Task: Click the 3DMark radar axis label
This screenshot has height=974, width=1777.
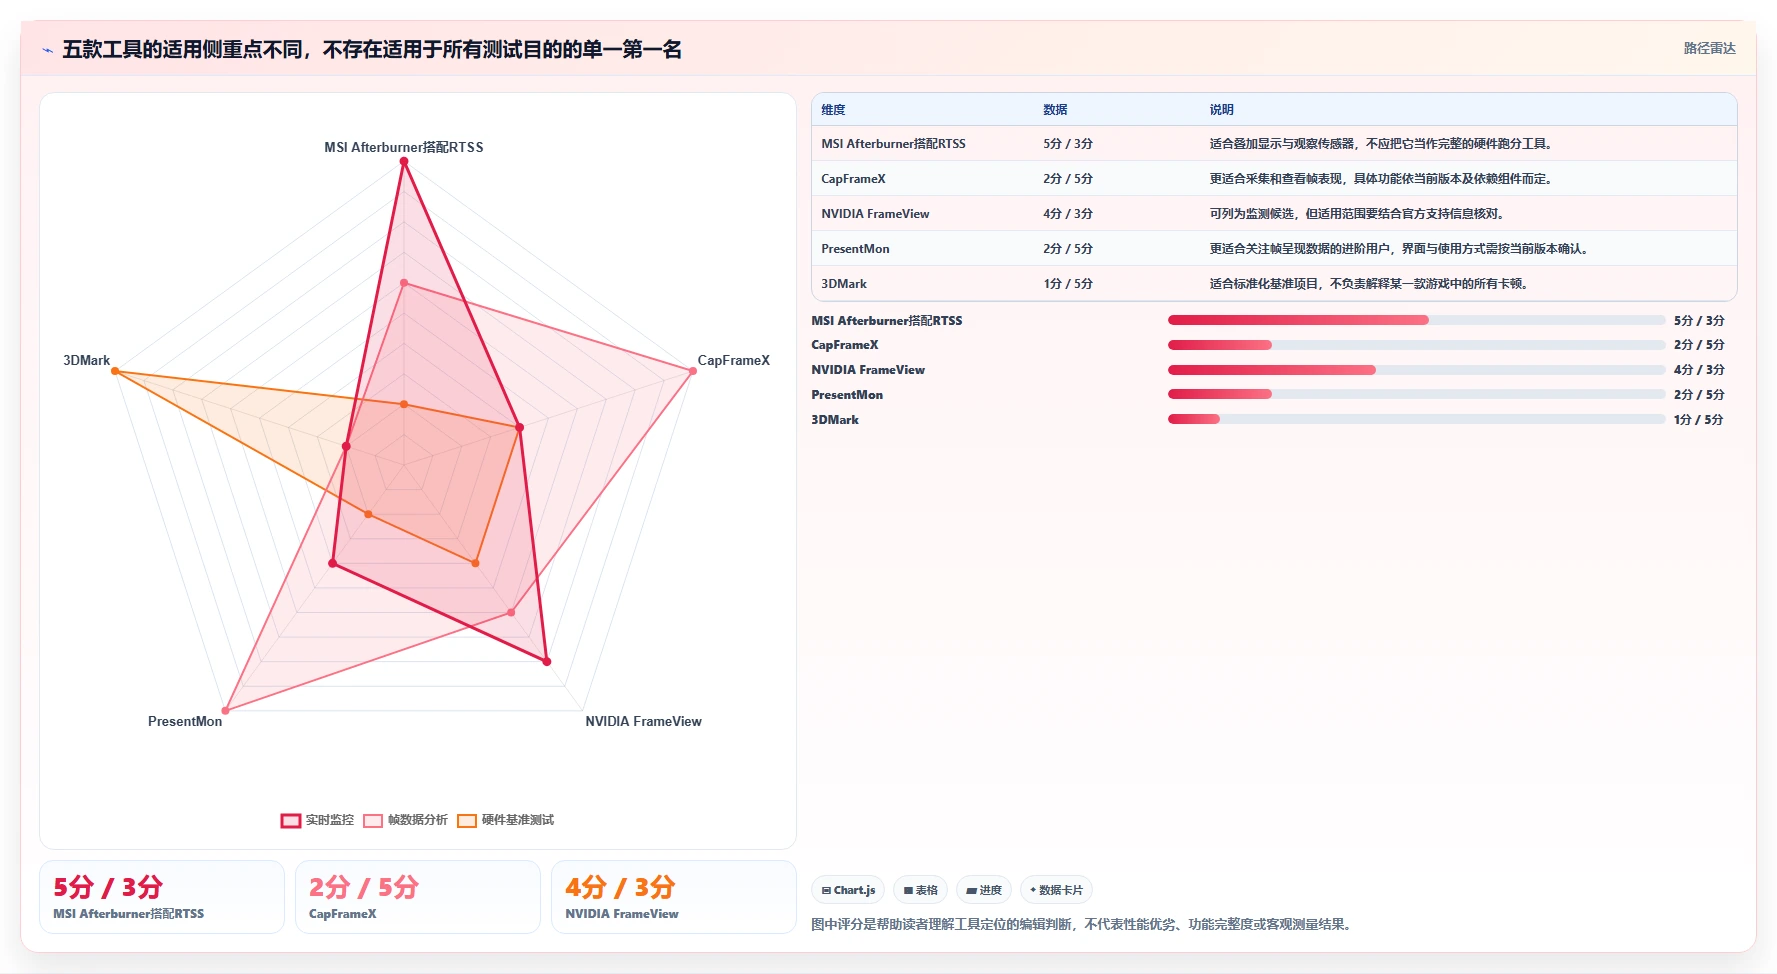Action: pyautogui.click(x=87, y=360)
